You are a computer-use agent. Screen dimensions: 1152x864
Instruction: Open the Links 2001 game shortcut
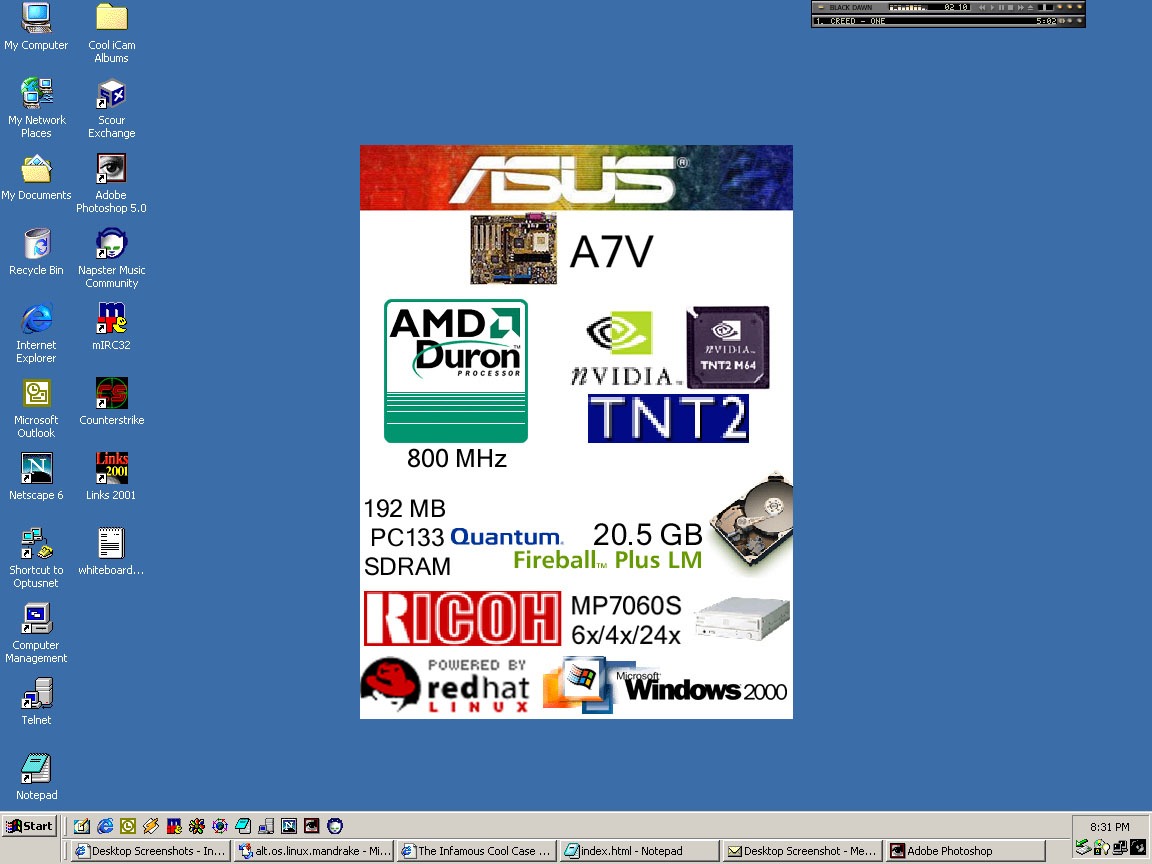click(111, 469)
